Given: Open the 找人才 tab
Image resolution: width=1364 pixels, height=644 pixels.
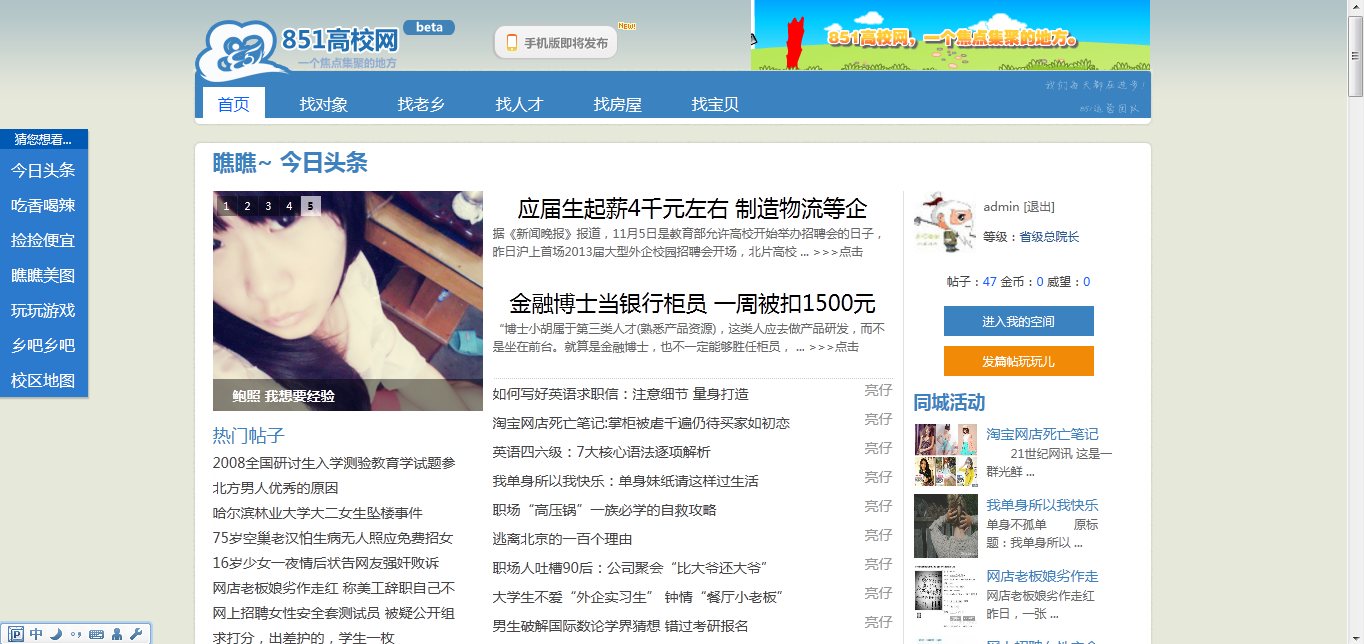Looking at the screenshot, I should (x=520, y=104).
